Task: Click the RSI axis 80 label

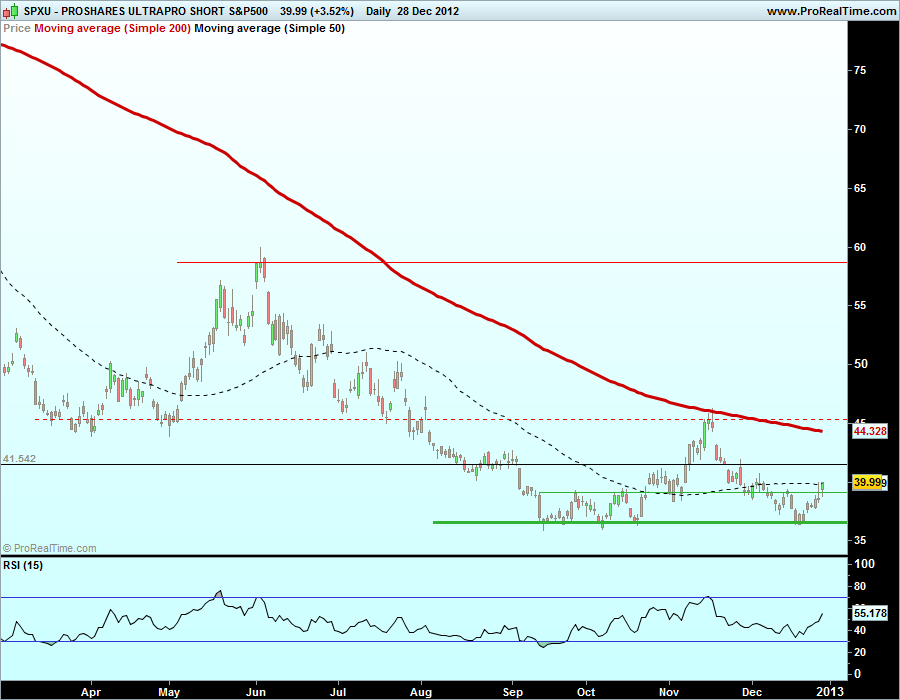Action: tap(860, 586)
